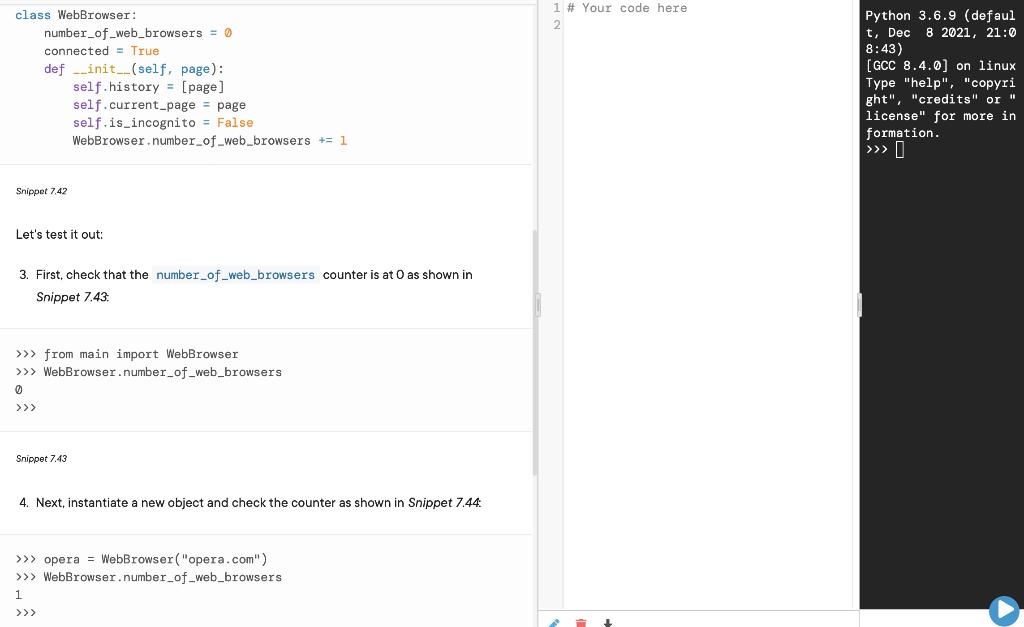Image resolution: width=1024 pixels, height=627 pixels.
Task: Click the step 4 instruction sentence
Action: pyautogui.click(x=250, y=503)
